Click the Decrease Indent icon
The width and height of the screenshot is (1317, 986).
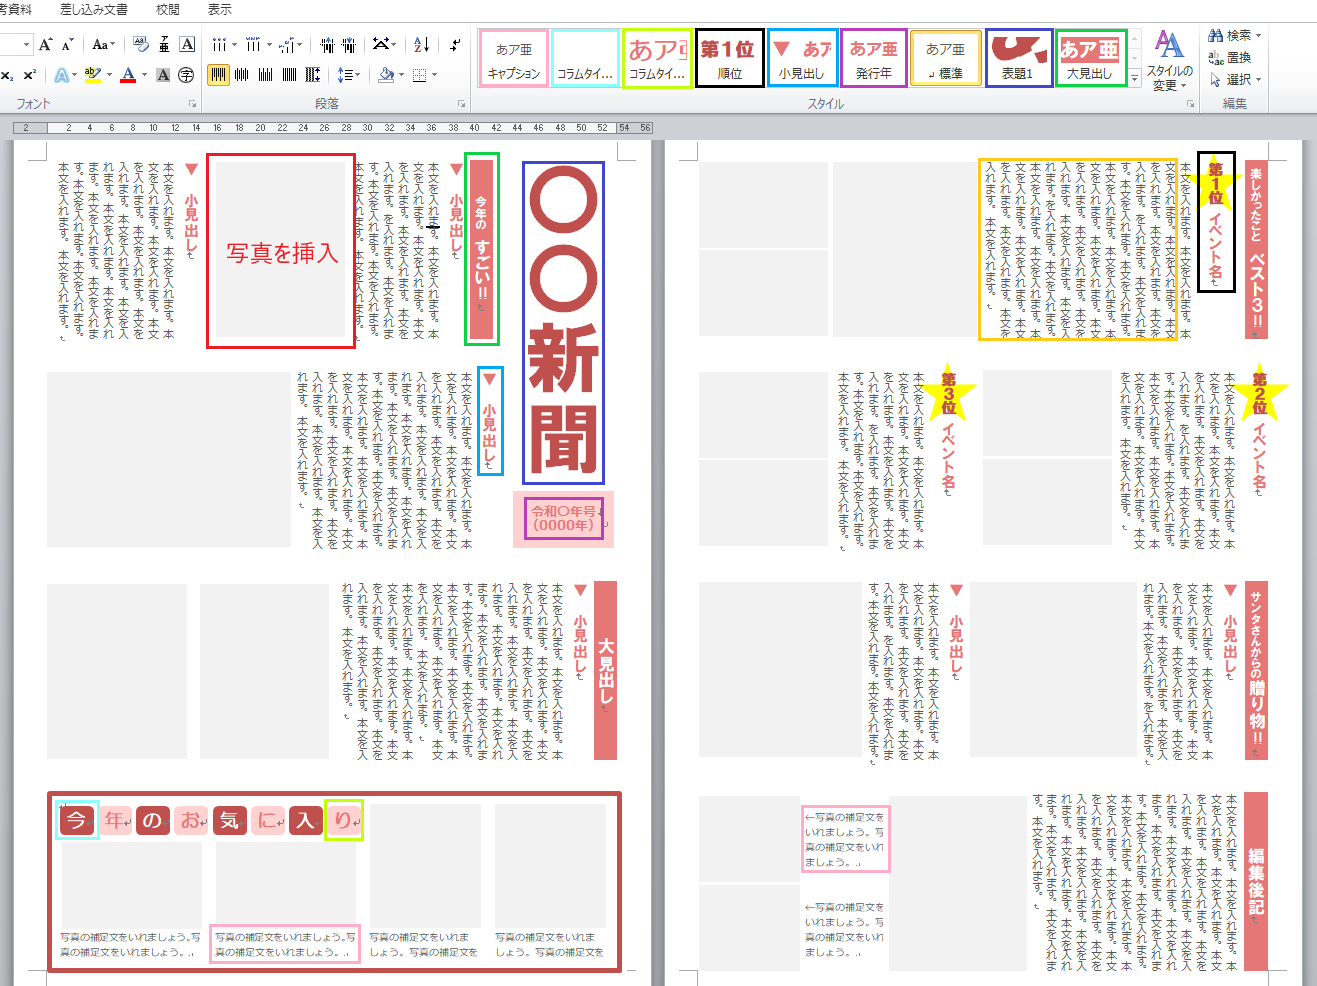pos(327,45)
